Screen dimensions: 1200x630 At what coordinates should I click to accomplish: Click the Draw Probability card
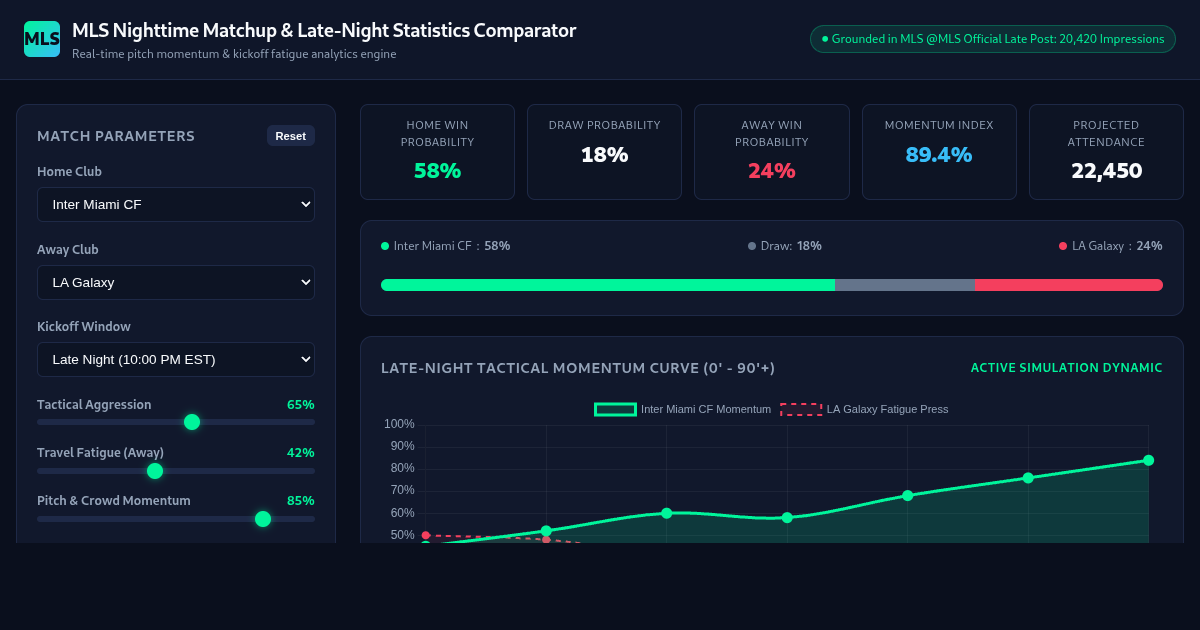tap(605, 152)
